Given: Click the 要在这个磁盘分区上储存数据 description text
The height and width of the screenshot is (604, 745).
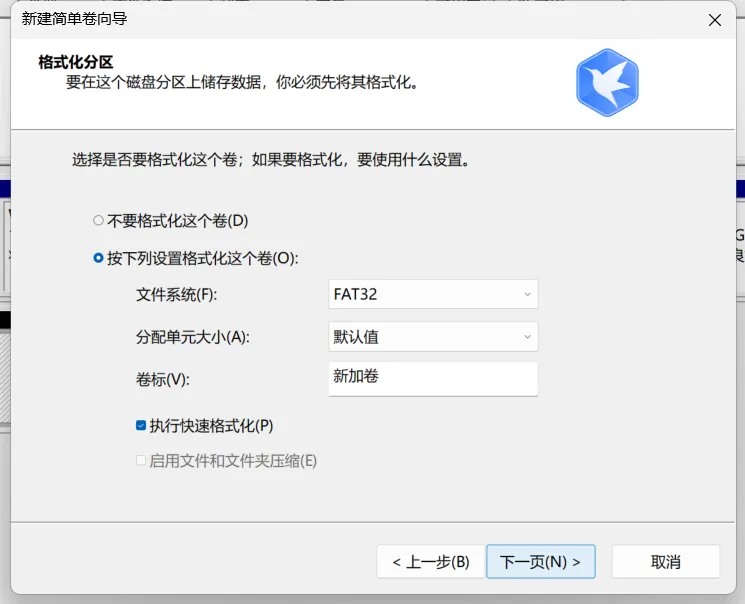Looking at the screenshot, I should 241,82.
